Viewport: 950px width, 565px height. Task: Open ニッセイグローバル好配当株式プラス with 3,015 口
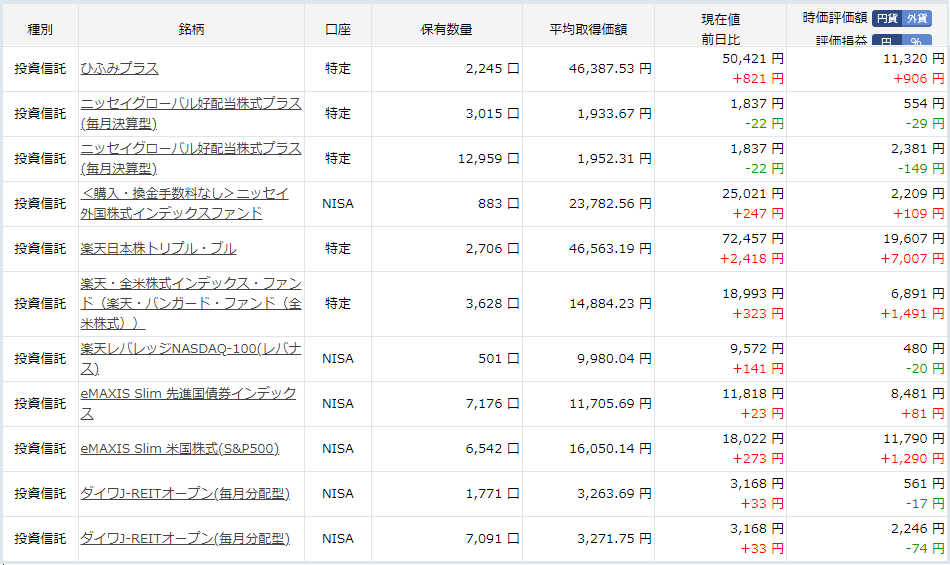(191, 113)
